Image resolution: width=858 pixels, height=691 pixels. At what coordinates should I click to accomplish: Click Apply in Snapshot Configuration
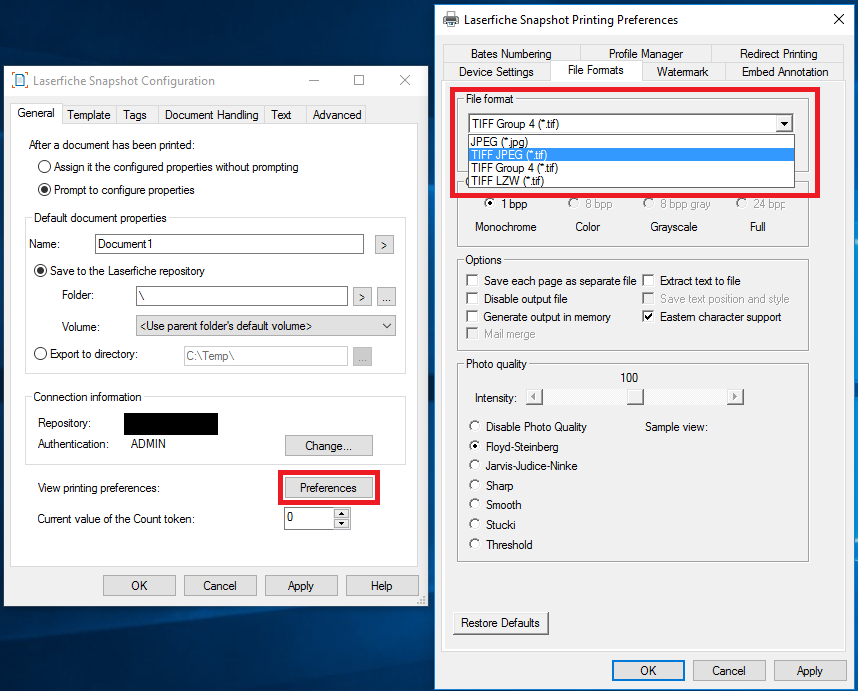click(x=301, y=586)
